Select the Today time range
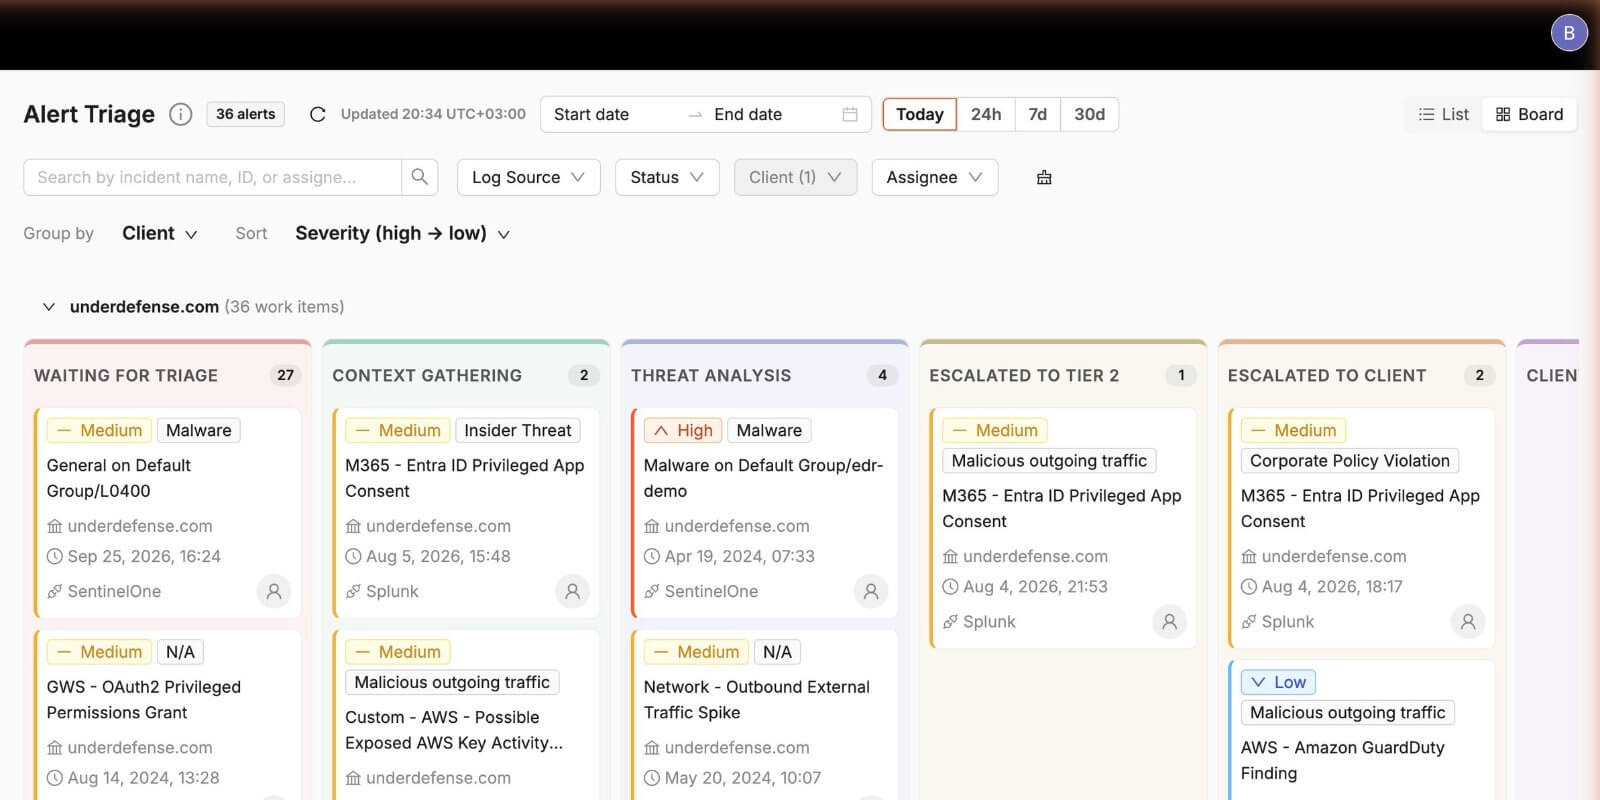The width and height of the screenshot is (1600, 800). [920, 114]
